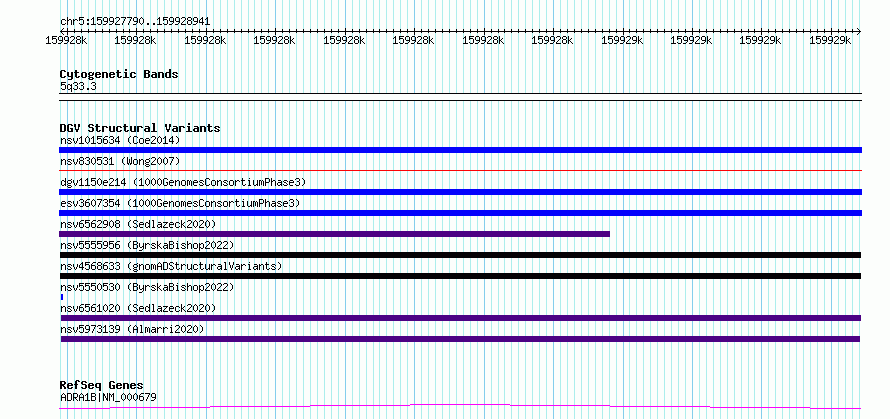Open the nsv5555956 (ByrskaBishop2022) label
Viewport: 890px width, 419px height.
(147, 245)
